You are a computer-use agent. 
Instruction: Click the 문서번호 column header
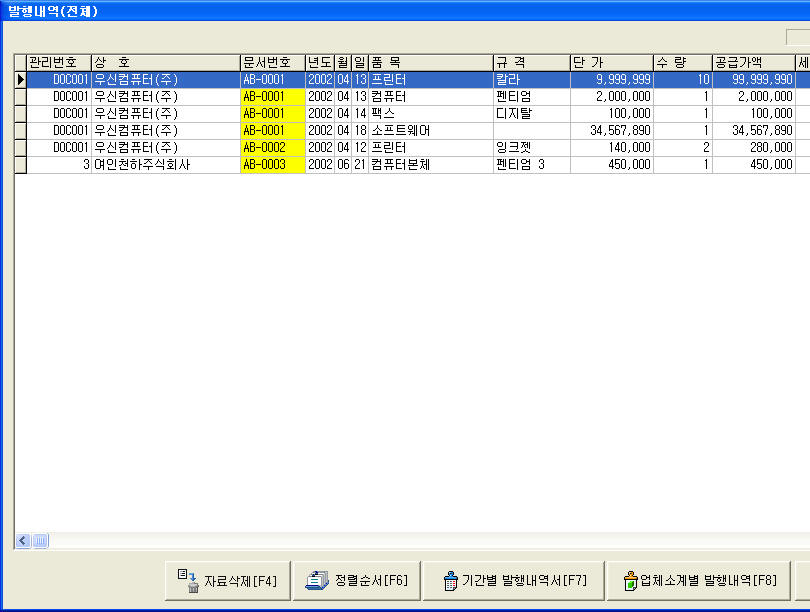coord(273,62)
